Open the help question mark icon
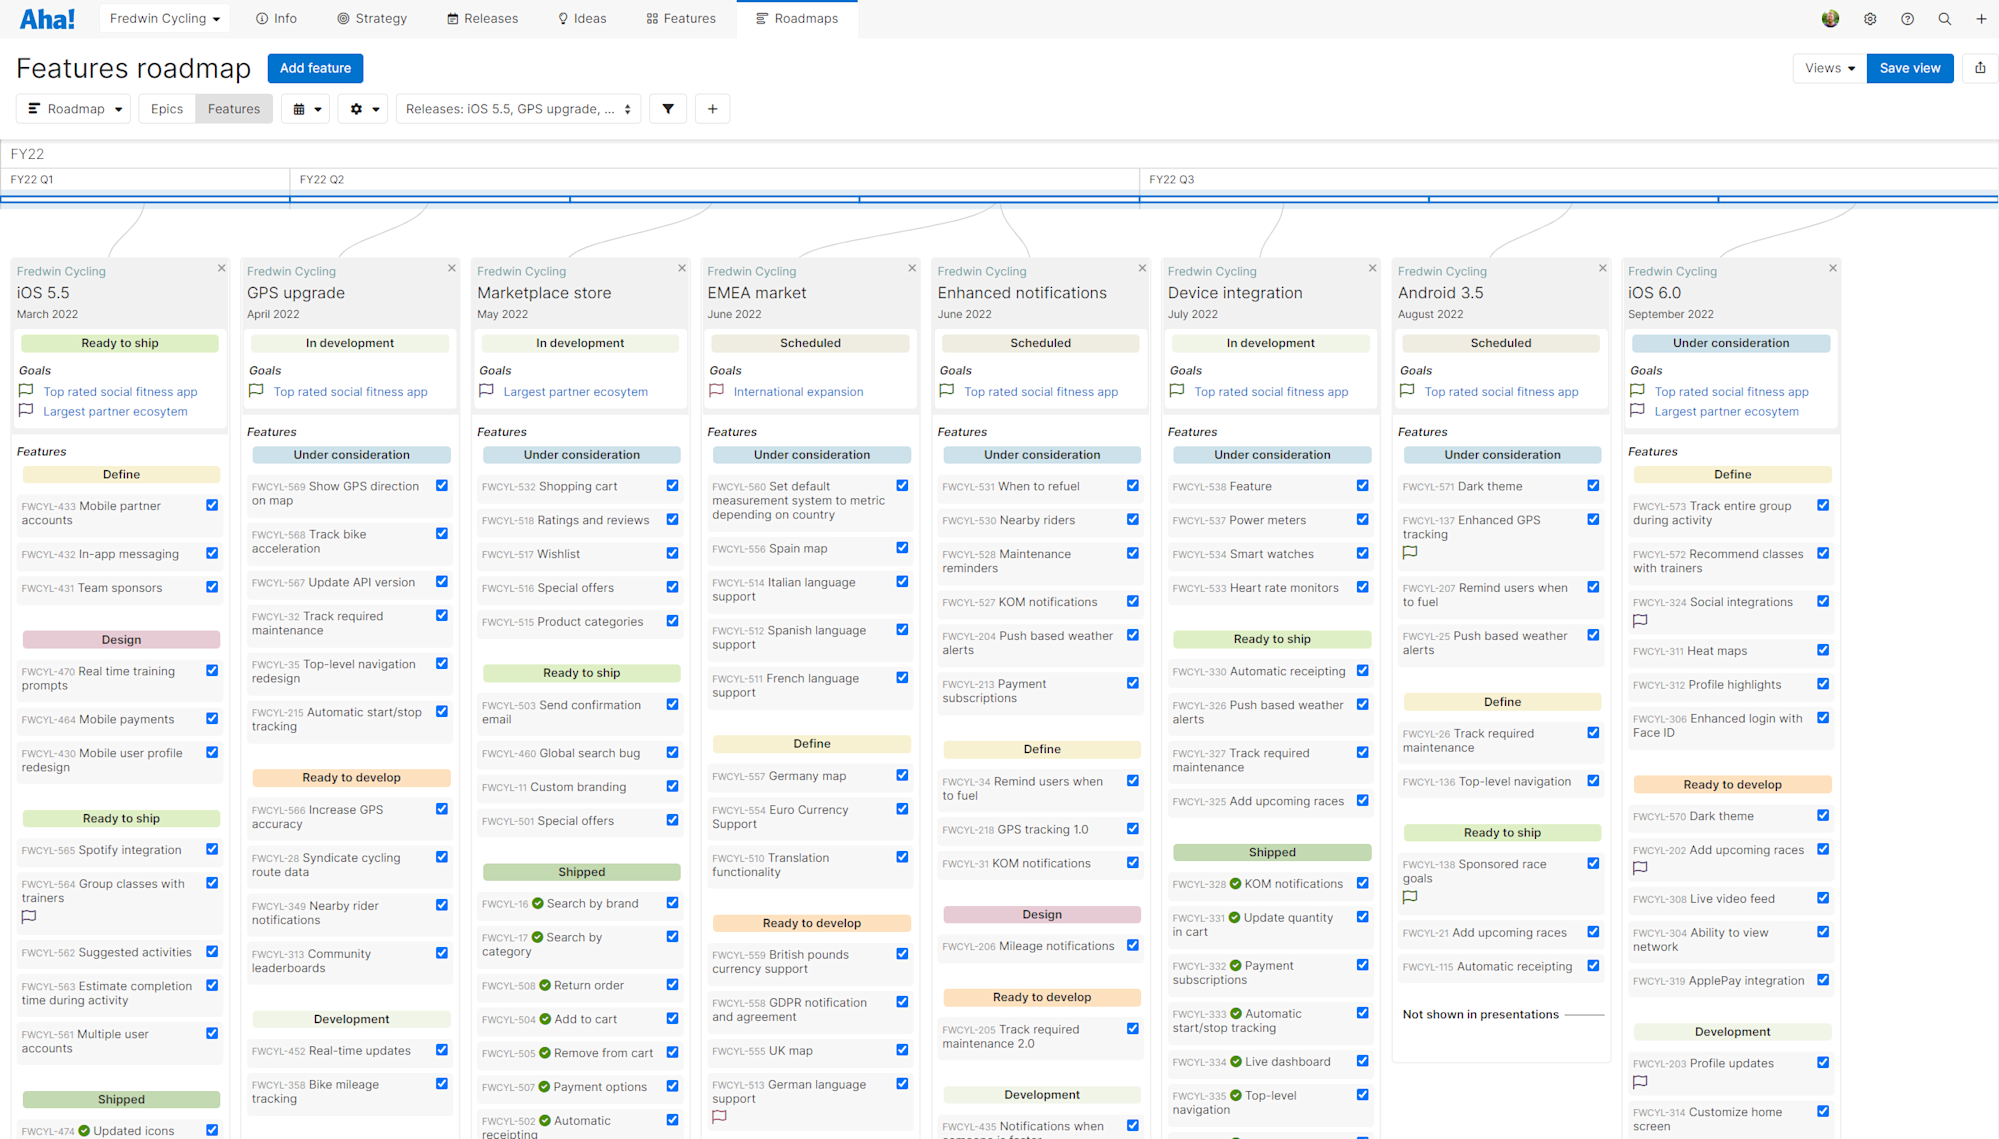The height and width of the screenshot is (1139, 1999). pyautogui.click(x=1907, y=18)
